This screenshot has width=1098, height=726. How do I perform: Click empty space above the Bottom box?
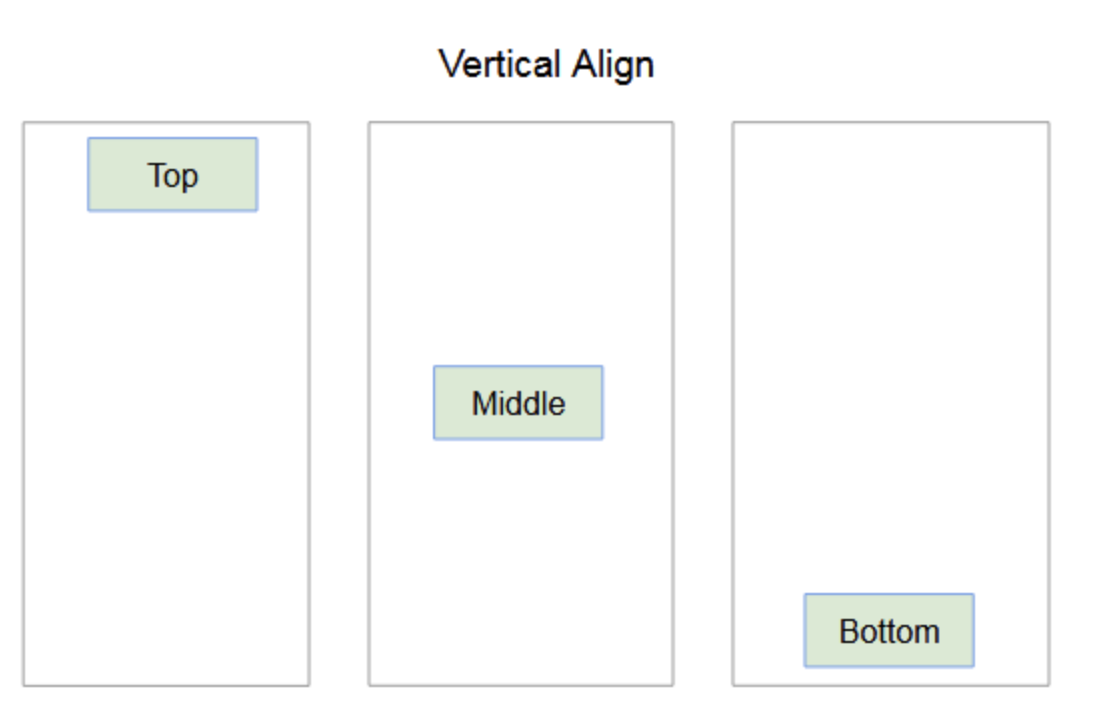click(x=888, y=400)
